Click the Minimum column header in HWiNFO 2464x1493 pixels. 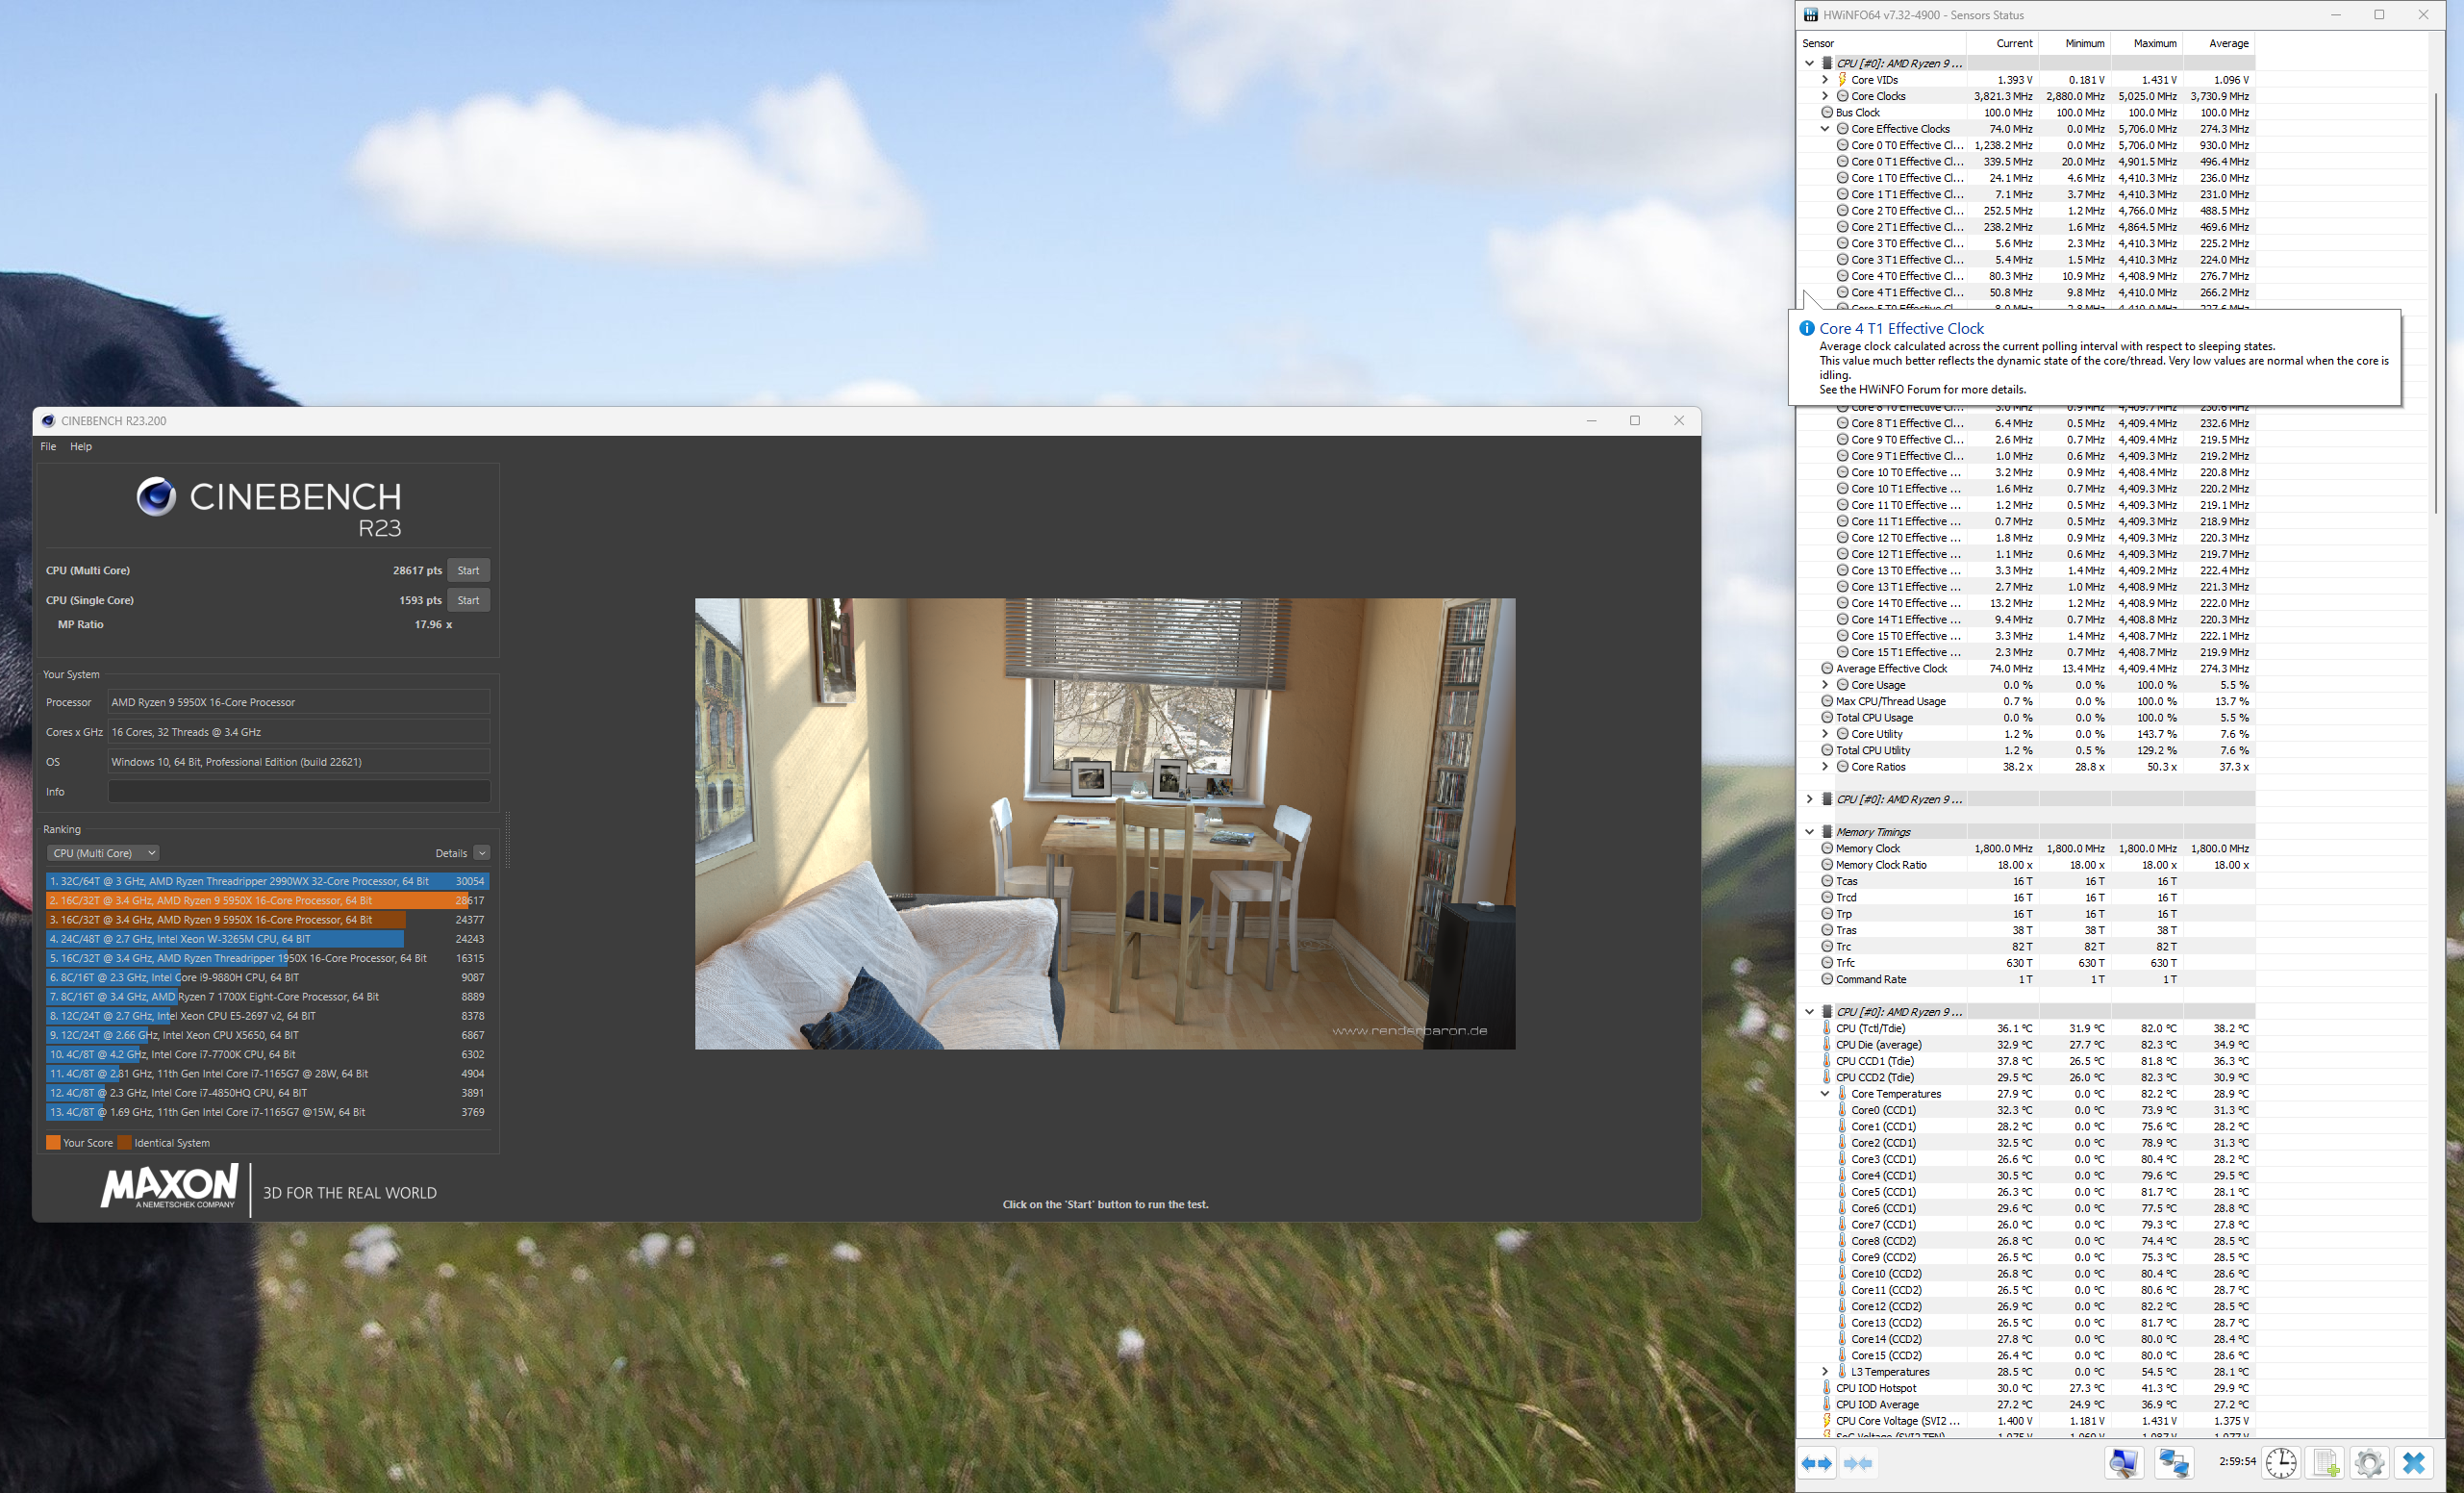click(x=2074, y=43)
